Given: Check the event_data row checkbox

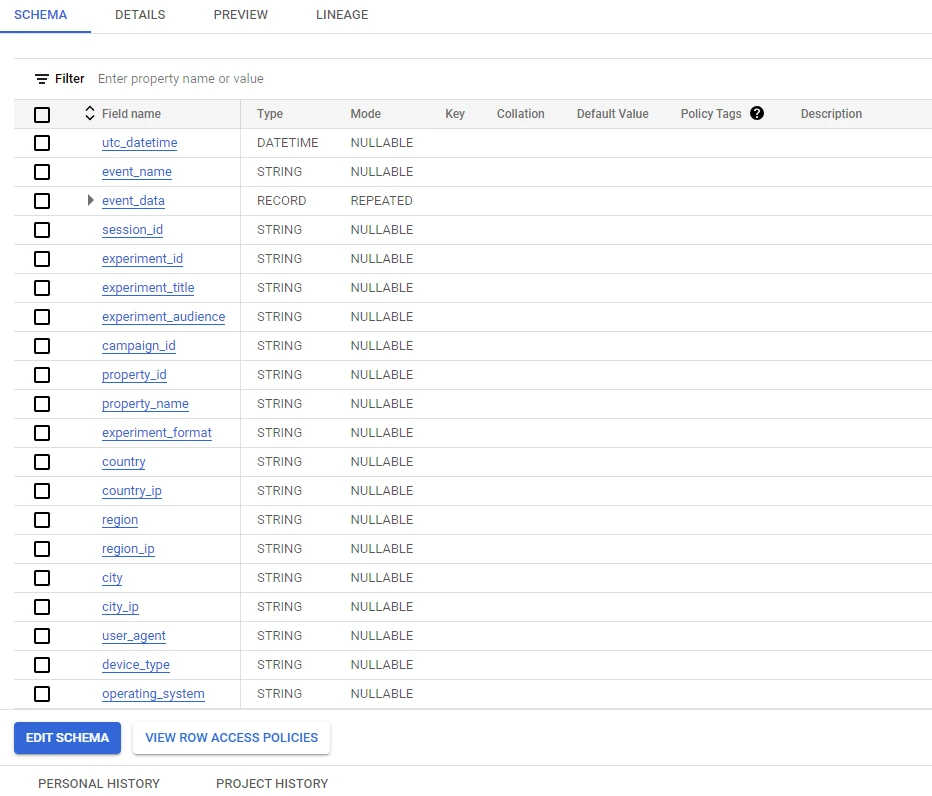Looking at the screenshot, I should point(42,201).
